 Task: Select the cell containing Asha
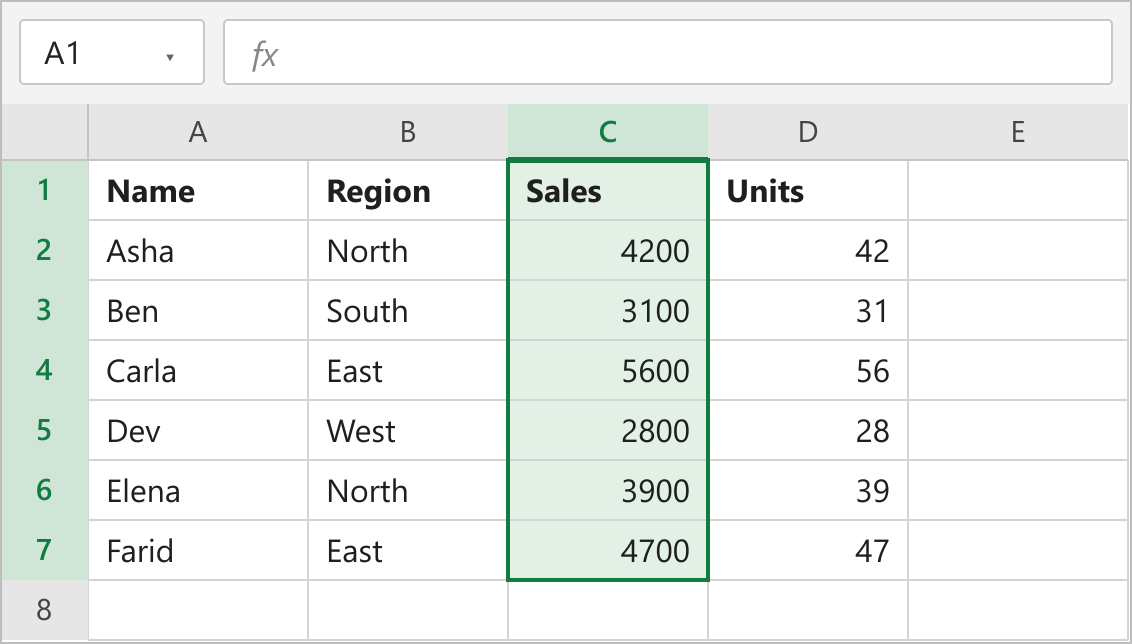click(198, 250)
